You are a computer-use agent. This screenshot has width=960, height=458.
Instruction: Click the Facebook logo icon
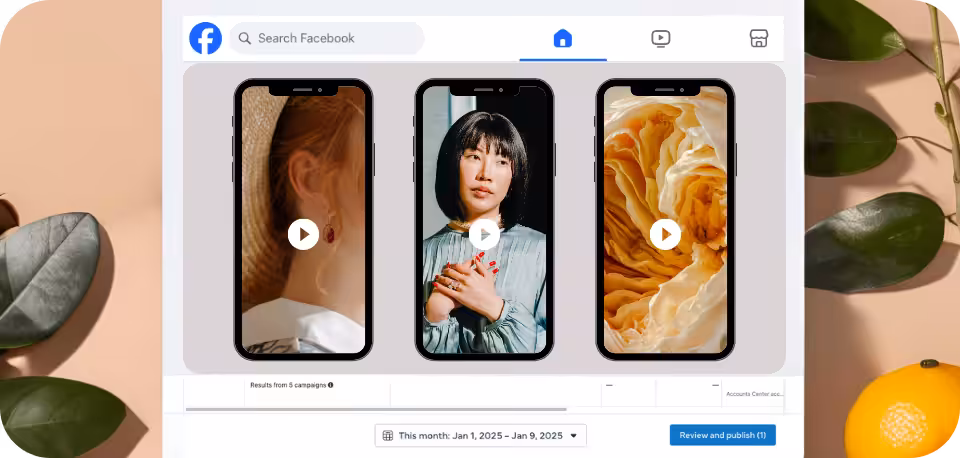tap(205, 38)
